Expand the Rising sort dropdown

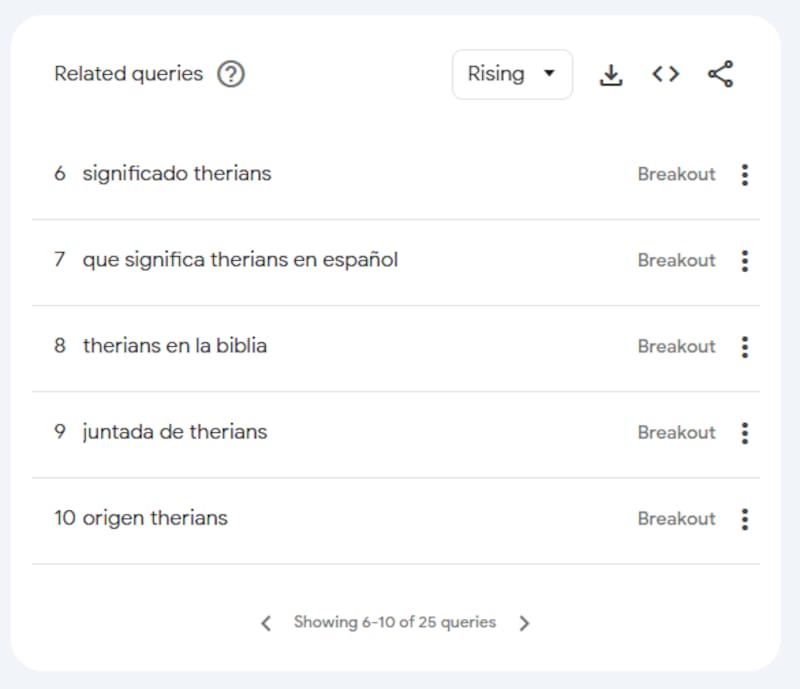512,74
